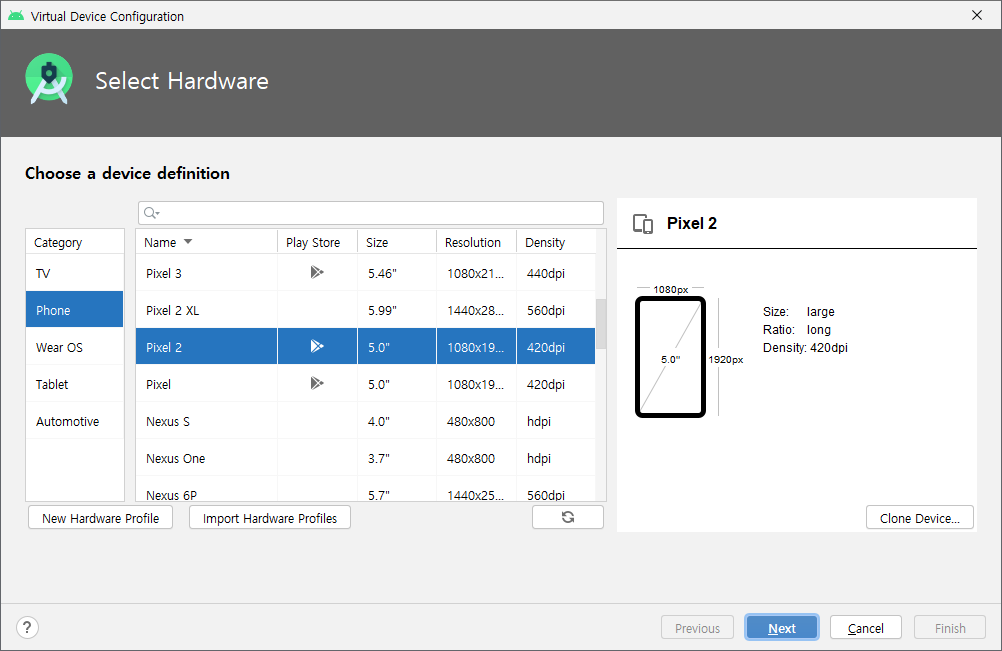
Task: Click the 5.46" size cell
Action: (x=397, y=273)
